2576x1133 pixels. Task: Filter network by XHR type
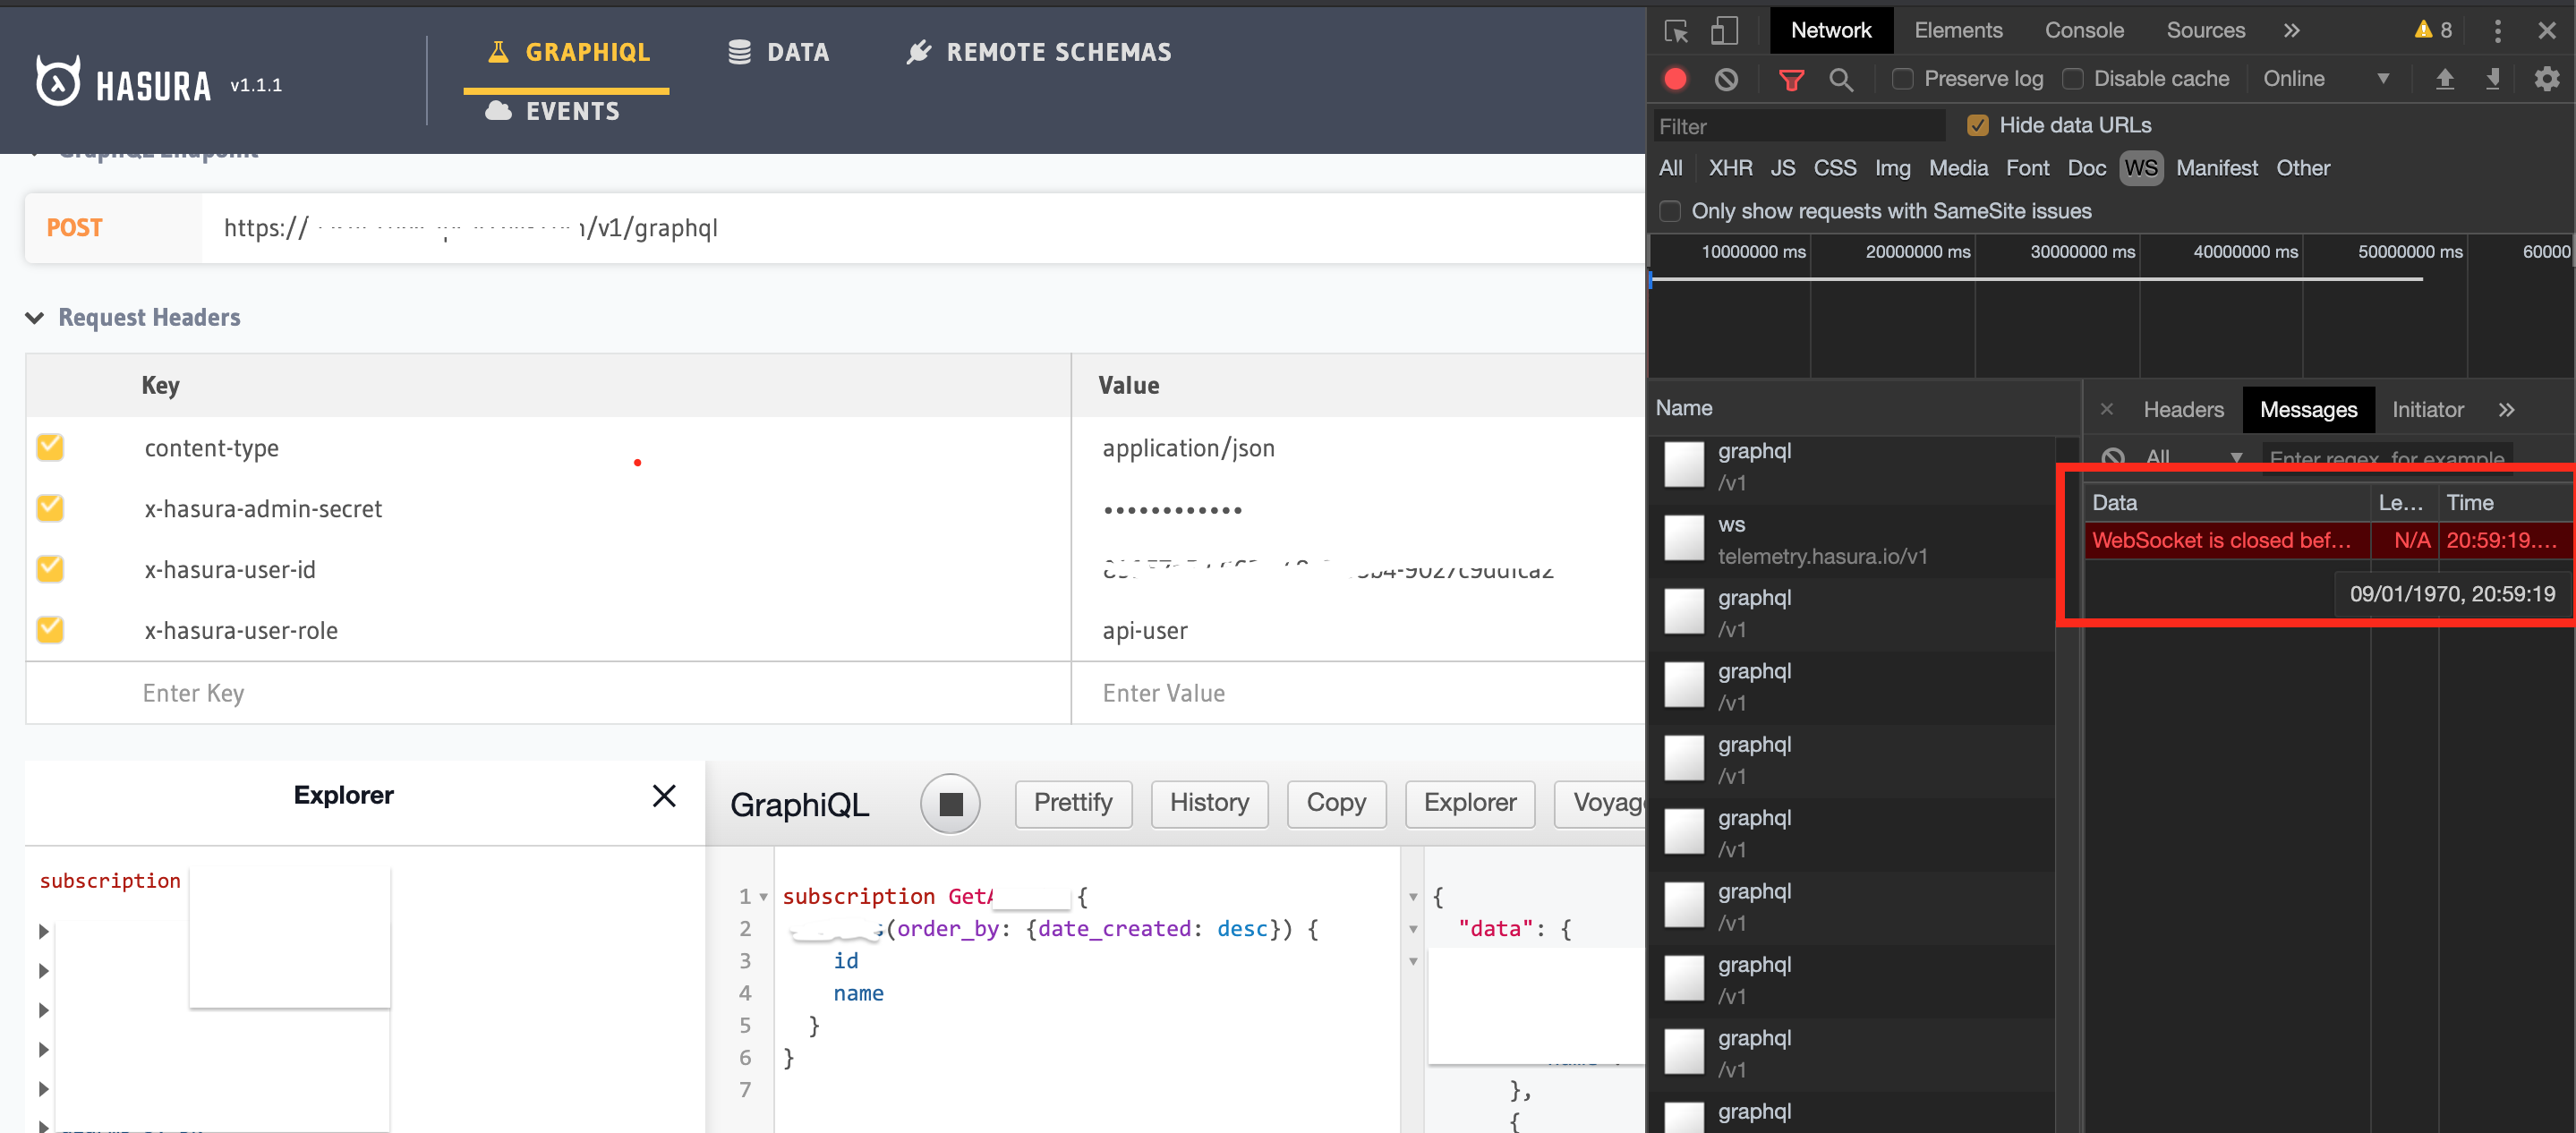tap(1730, 168)
